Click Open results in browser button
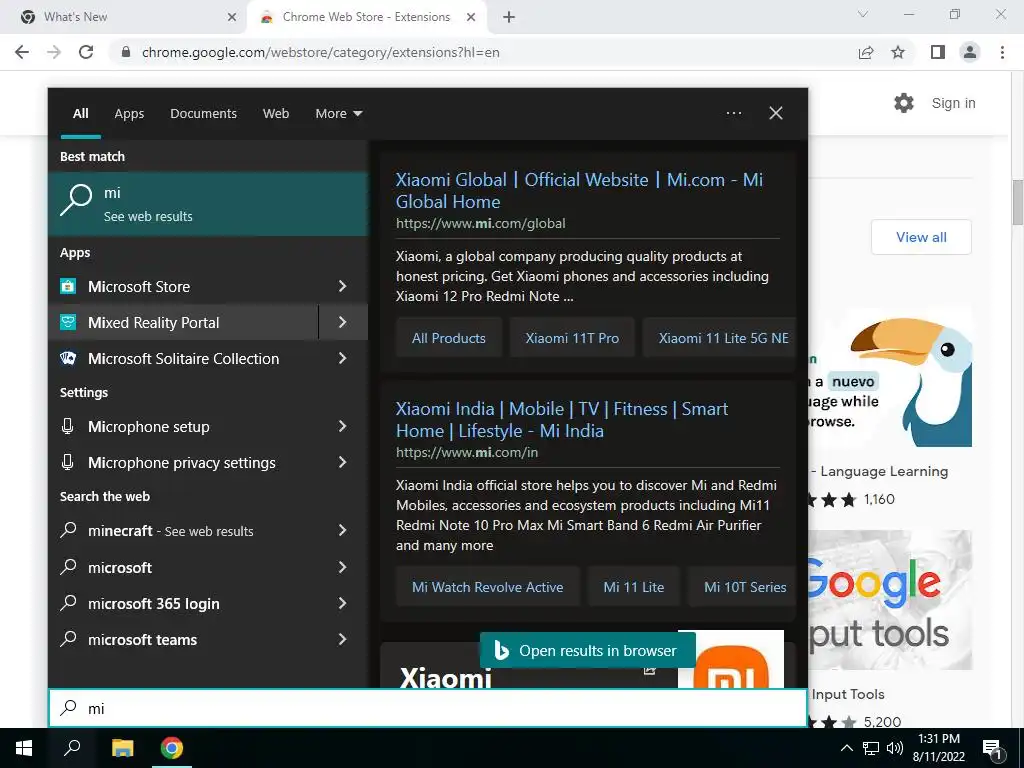1024x768 pixels. [587, 650]
